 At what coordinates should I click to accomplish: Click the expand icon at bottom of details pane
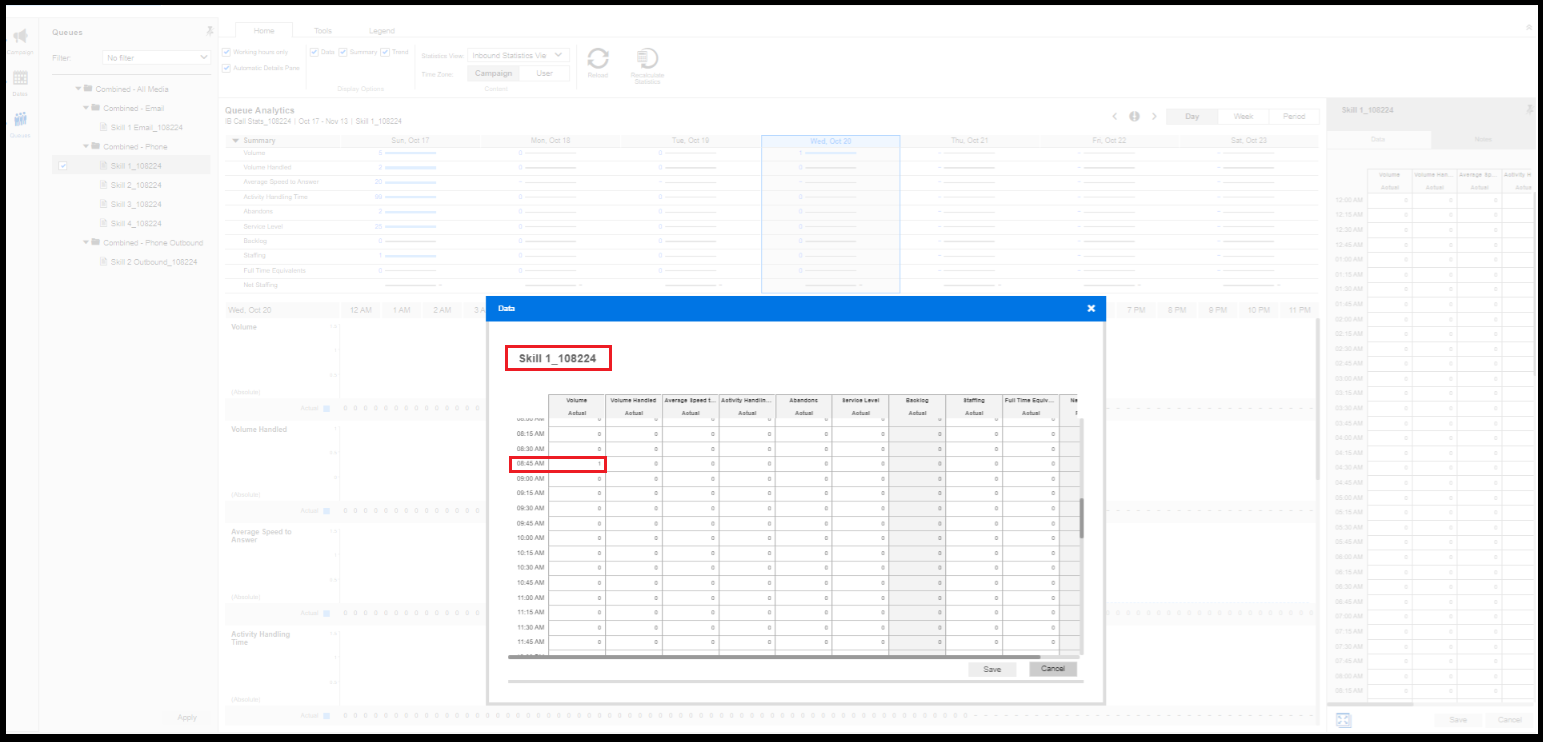(x=1343, y=720)
